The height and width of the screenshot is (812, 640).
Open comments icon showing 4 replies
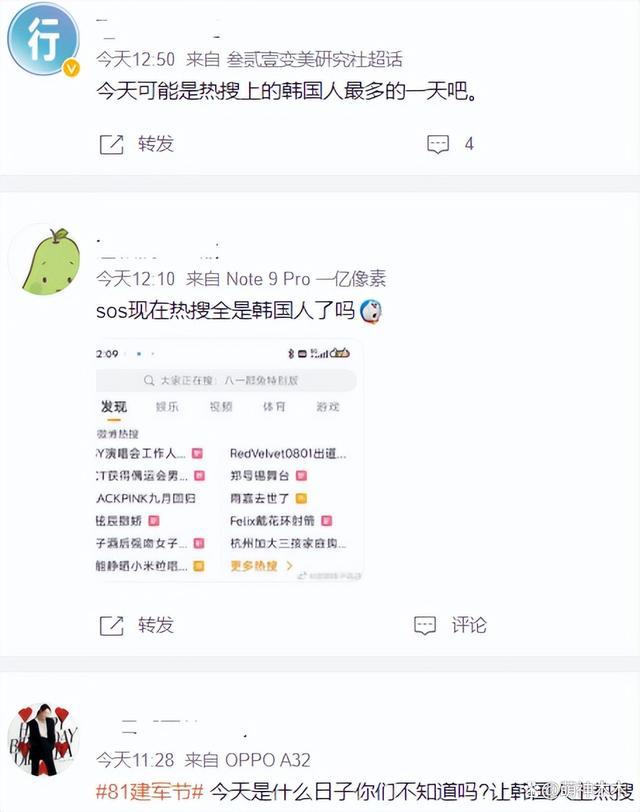pos(438,144)
